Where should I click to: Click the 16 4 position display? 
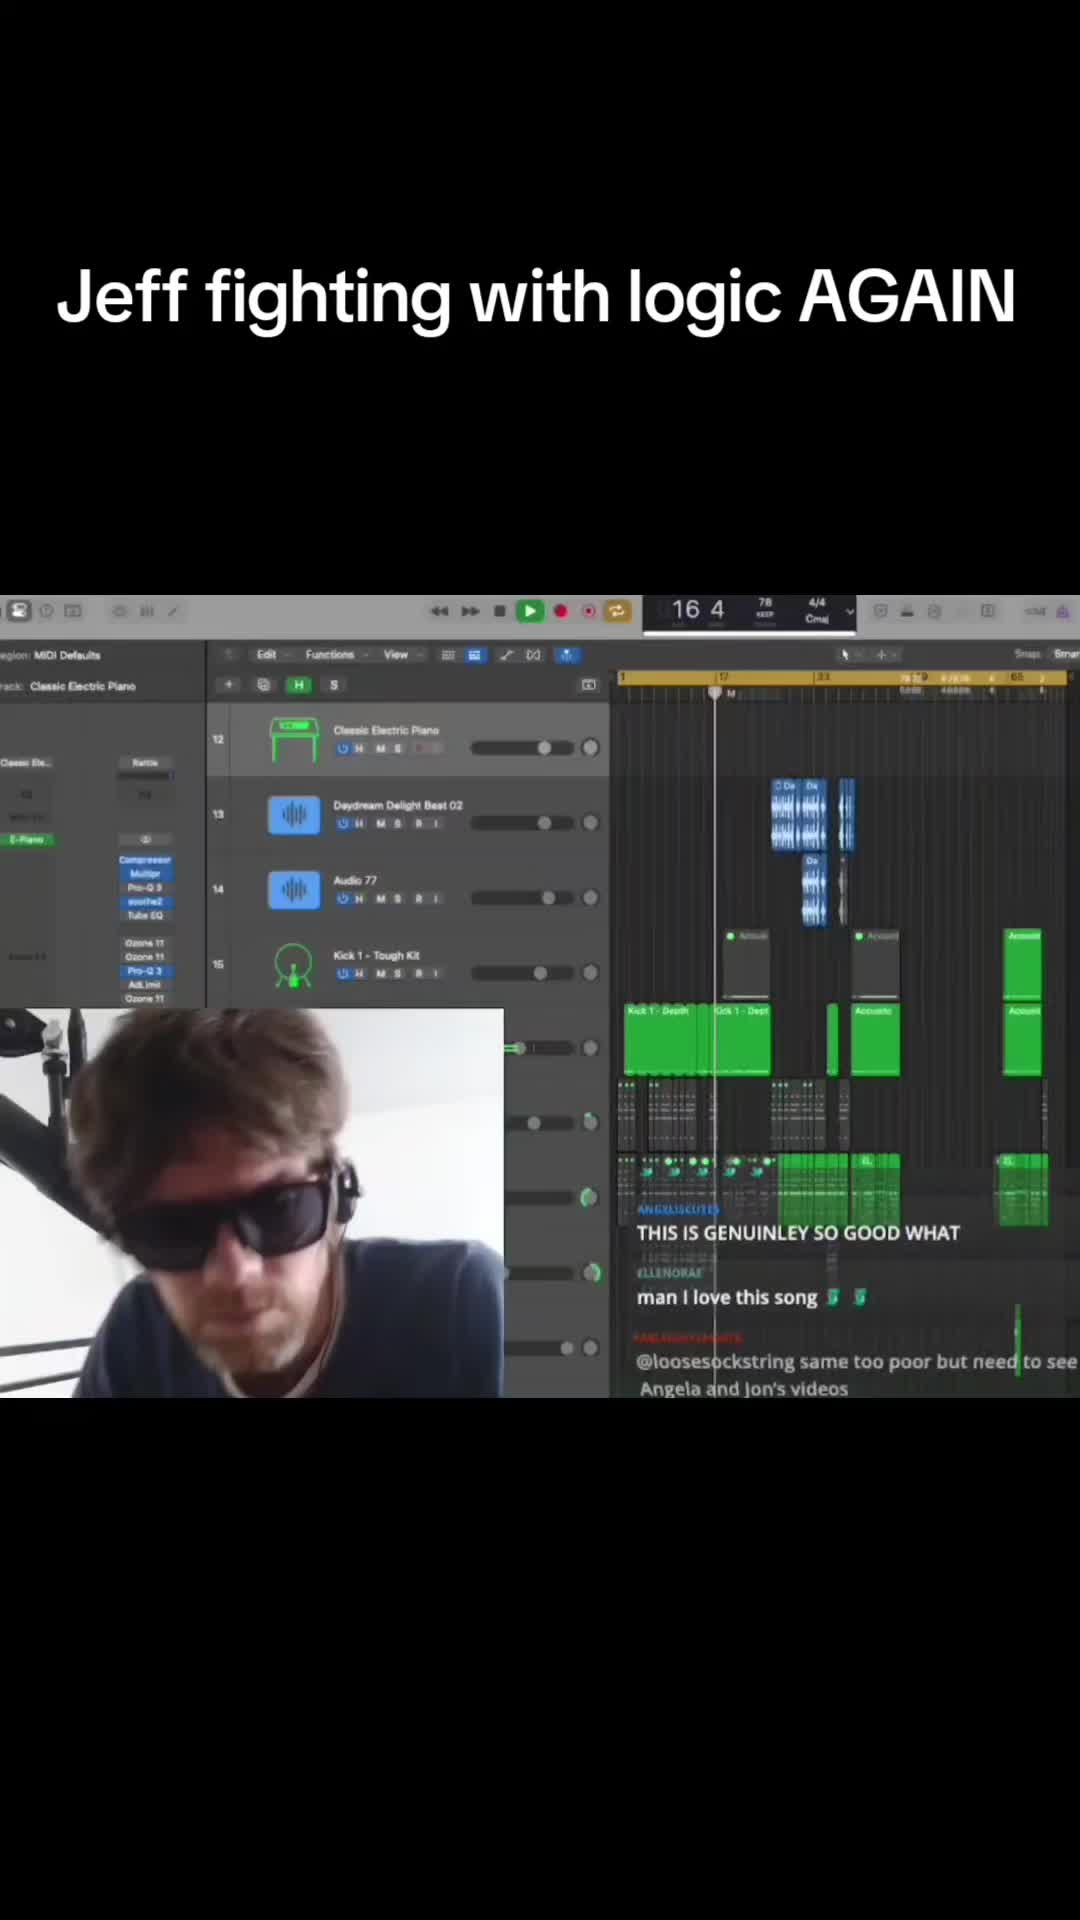pyautogui.click(x=698, y=610)
